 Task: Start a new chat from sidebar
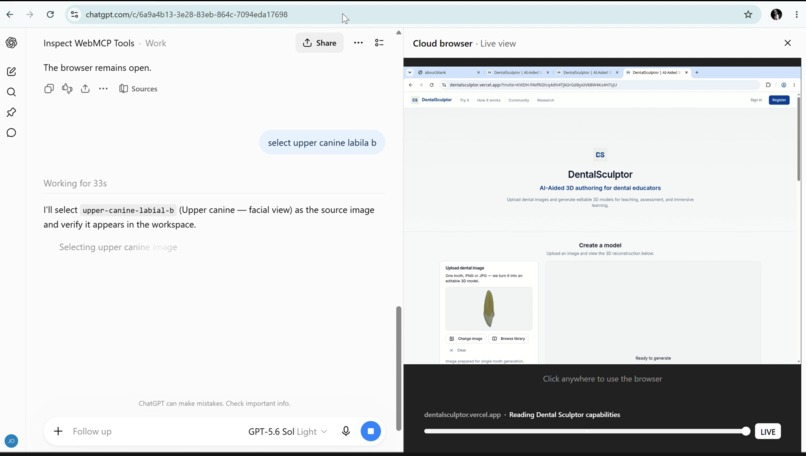(11, 71)
